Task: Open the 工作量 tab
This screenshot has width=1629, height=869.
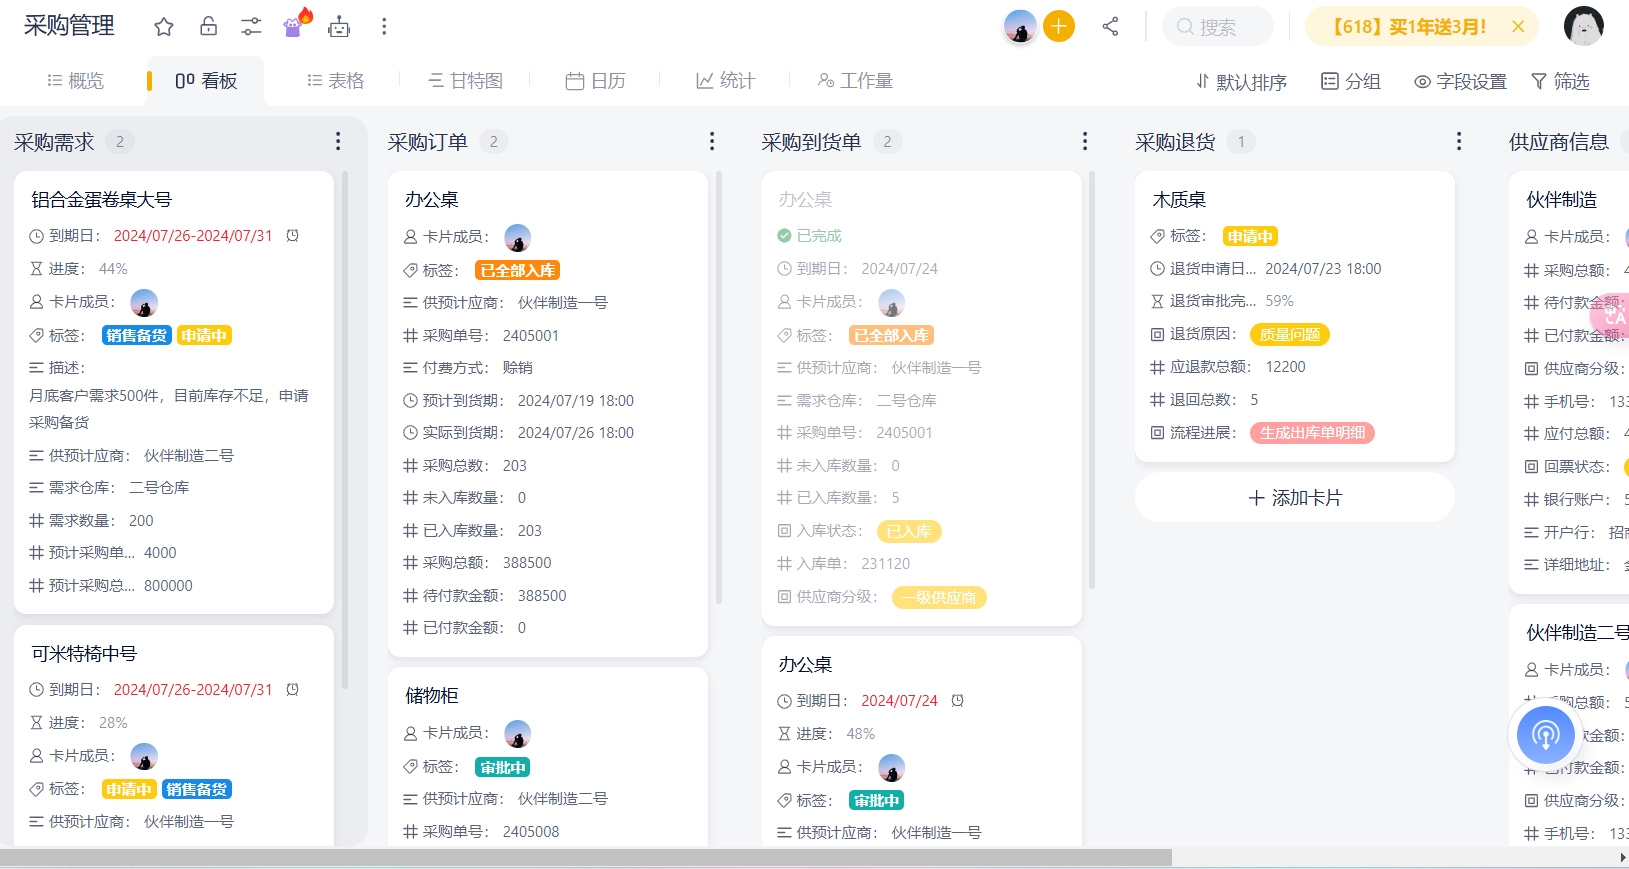Action: (x=855, y=81)
